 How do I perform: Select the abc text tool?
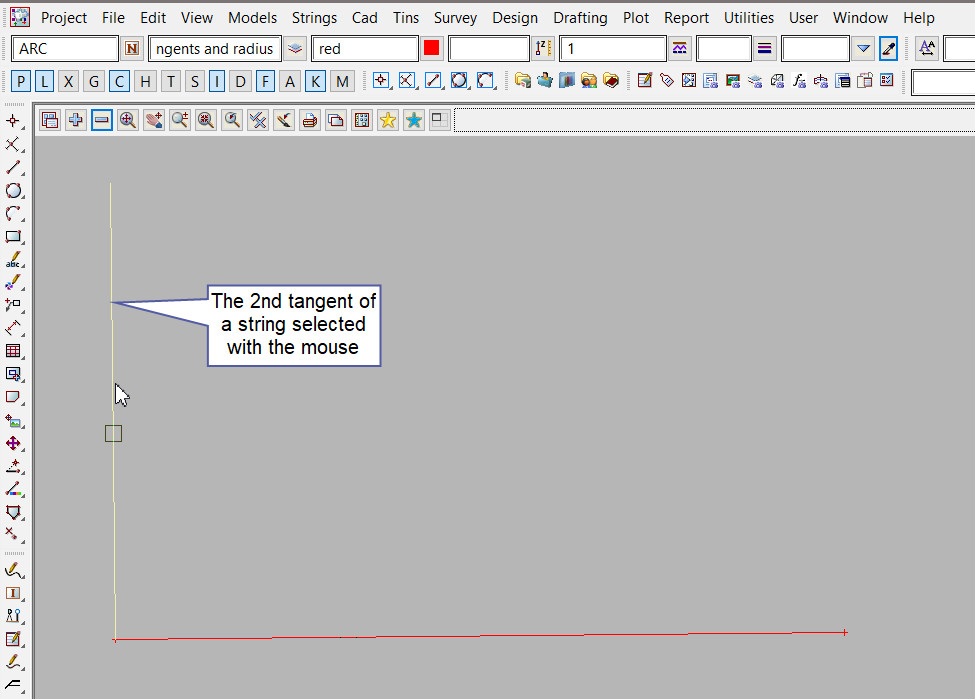point(13,260)
